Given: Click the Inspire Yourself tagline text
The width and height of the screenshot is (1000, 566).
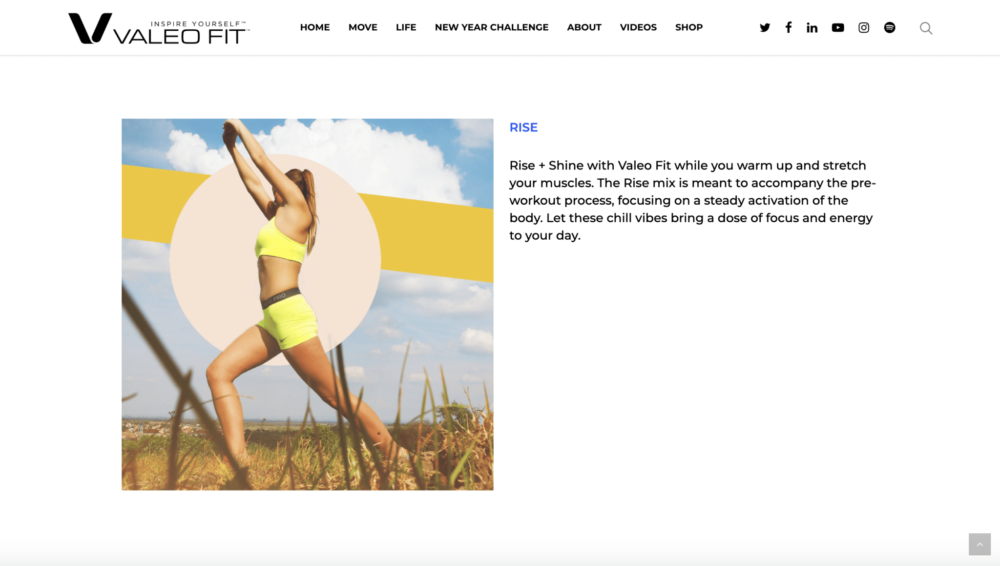Looking at the screenshot, I should [x=198, y=24].
